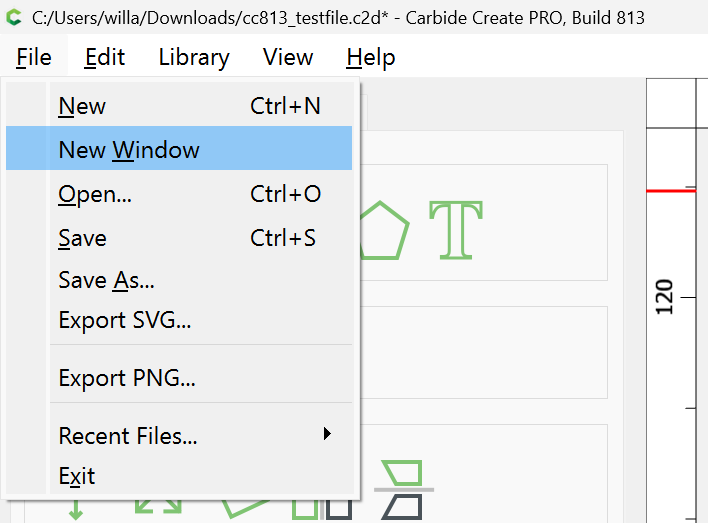Click the vertical mirror trapezoid icon

click(x=404, y=490)
